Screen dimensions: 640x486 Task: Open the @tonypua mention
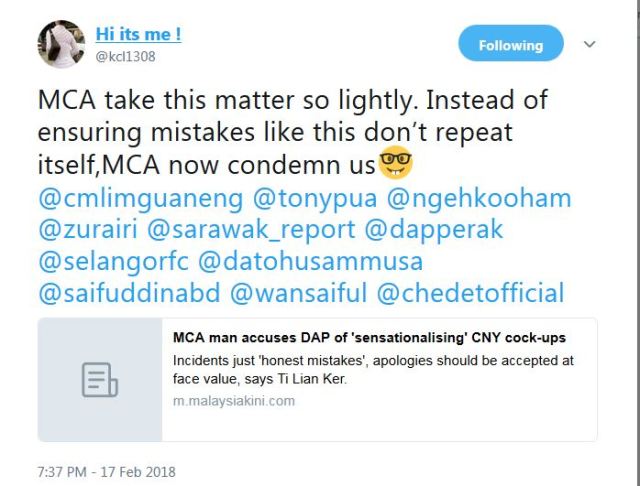(x=317, y=198)
